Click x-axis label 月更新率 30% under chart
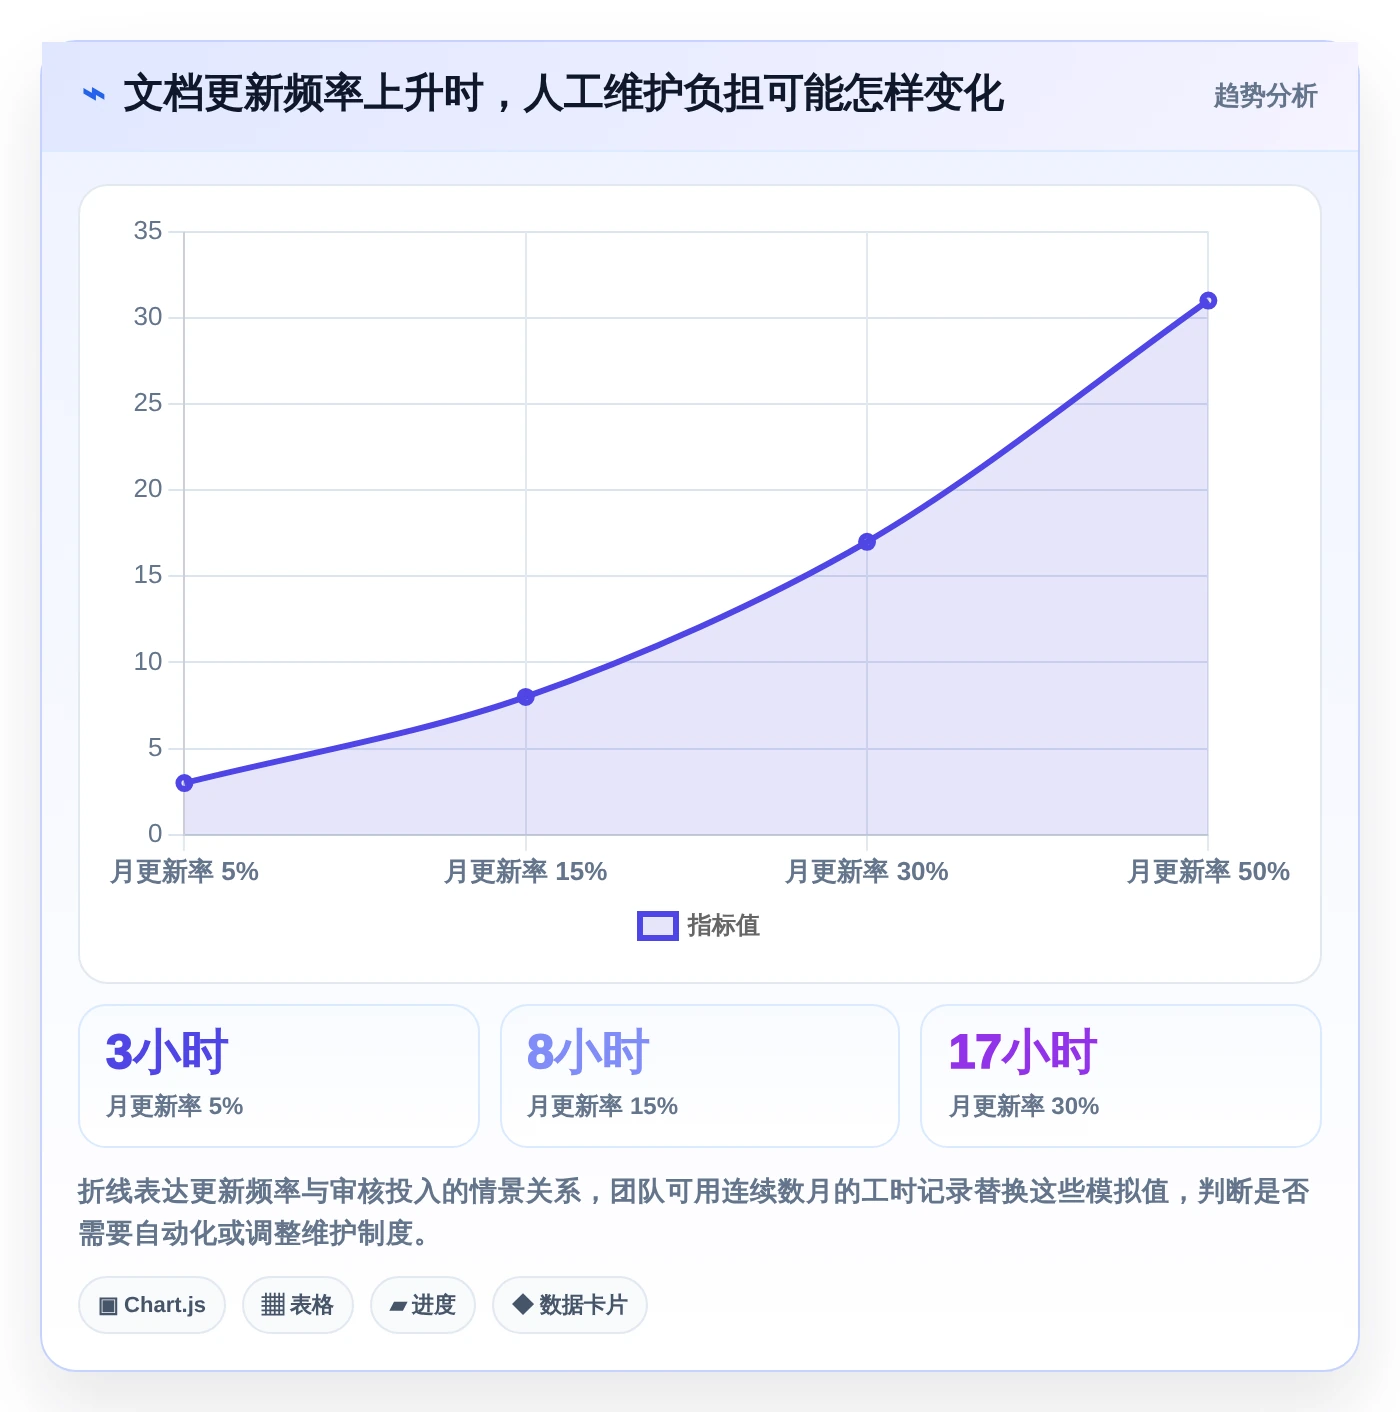The width and height of the screenshot is (1400, 1412). tap(867, 872)
